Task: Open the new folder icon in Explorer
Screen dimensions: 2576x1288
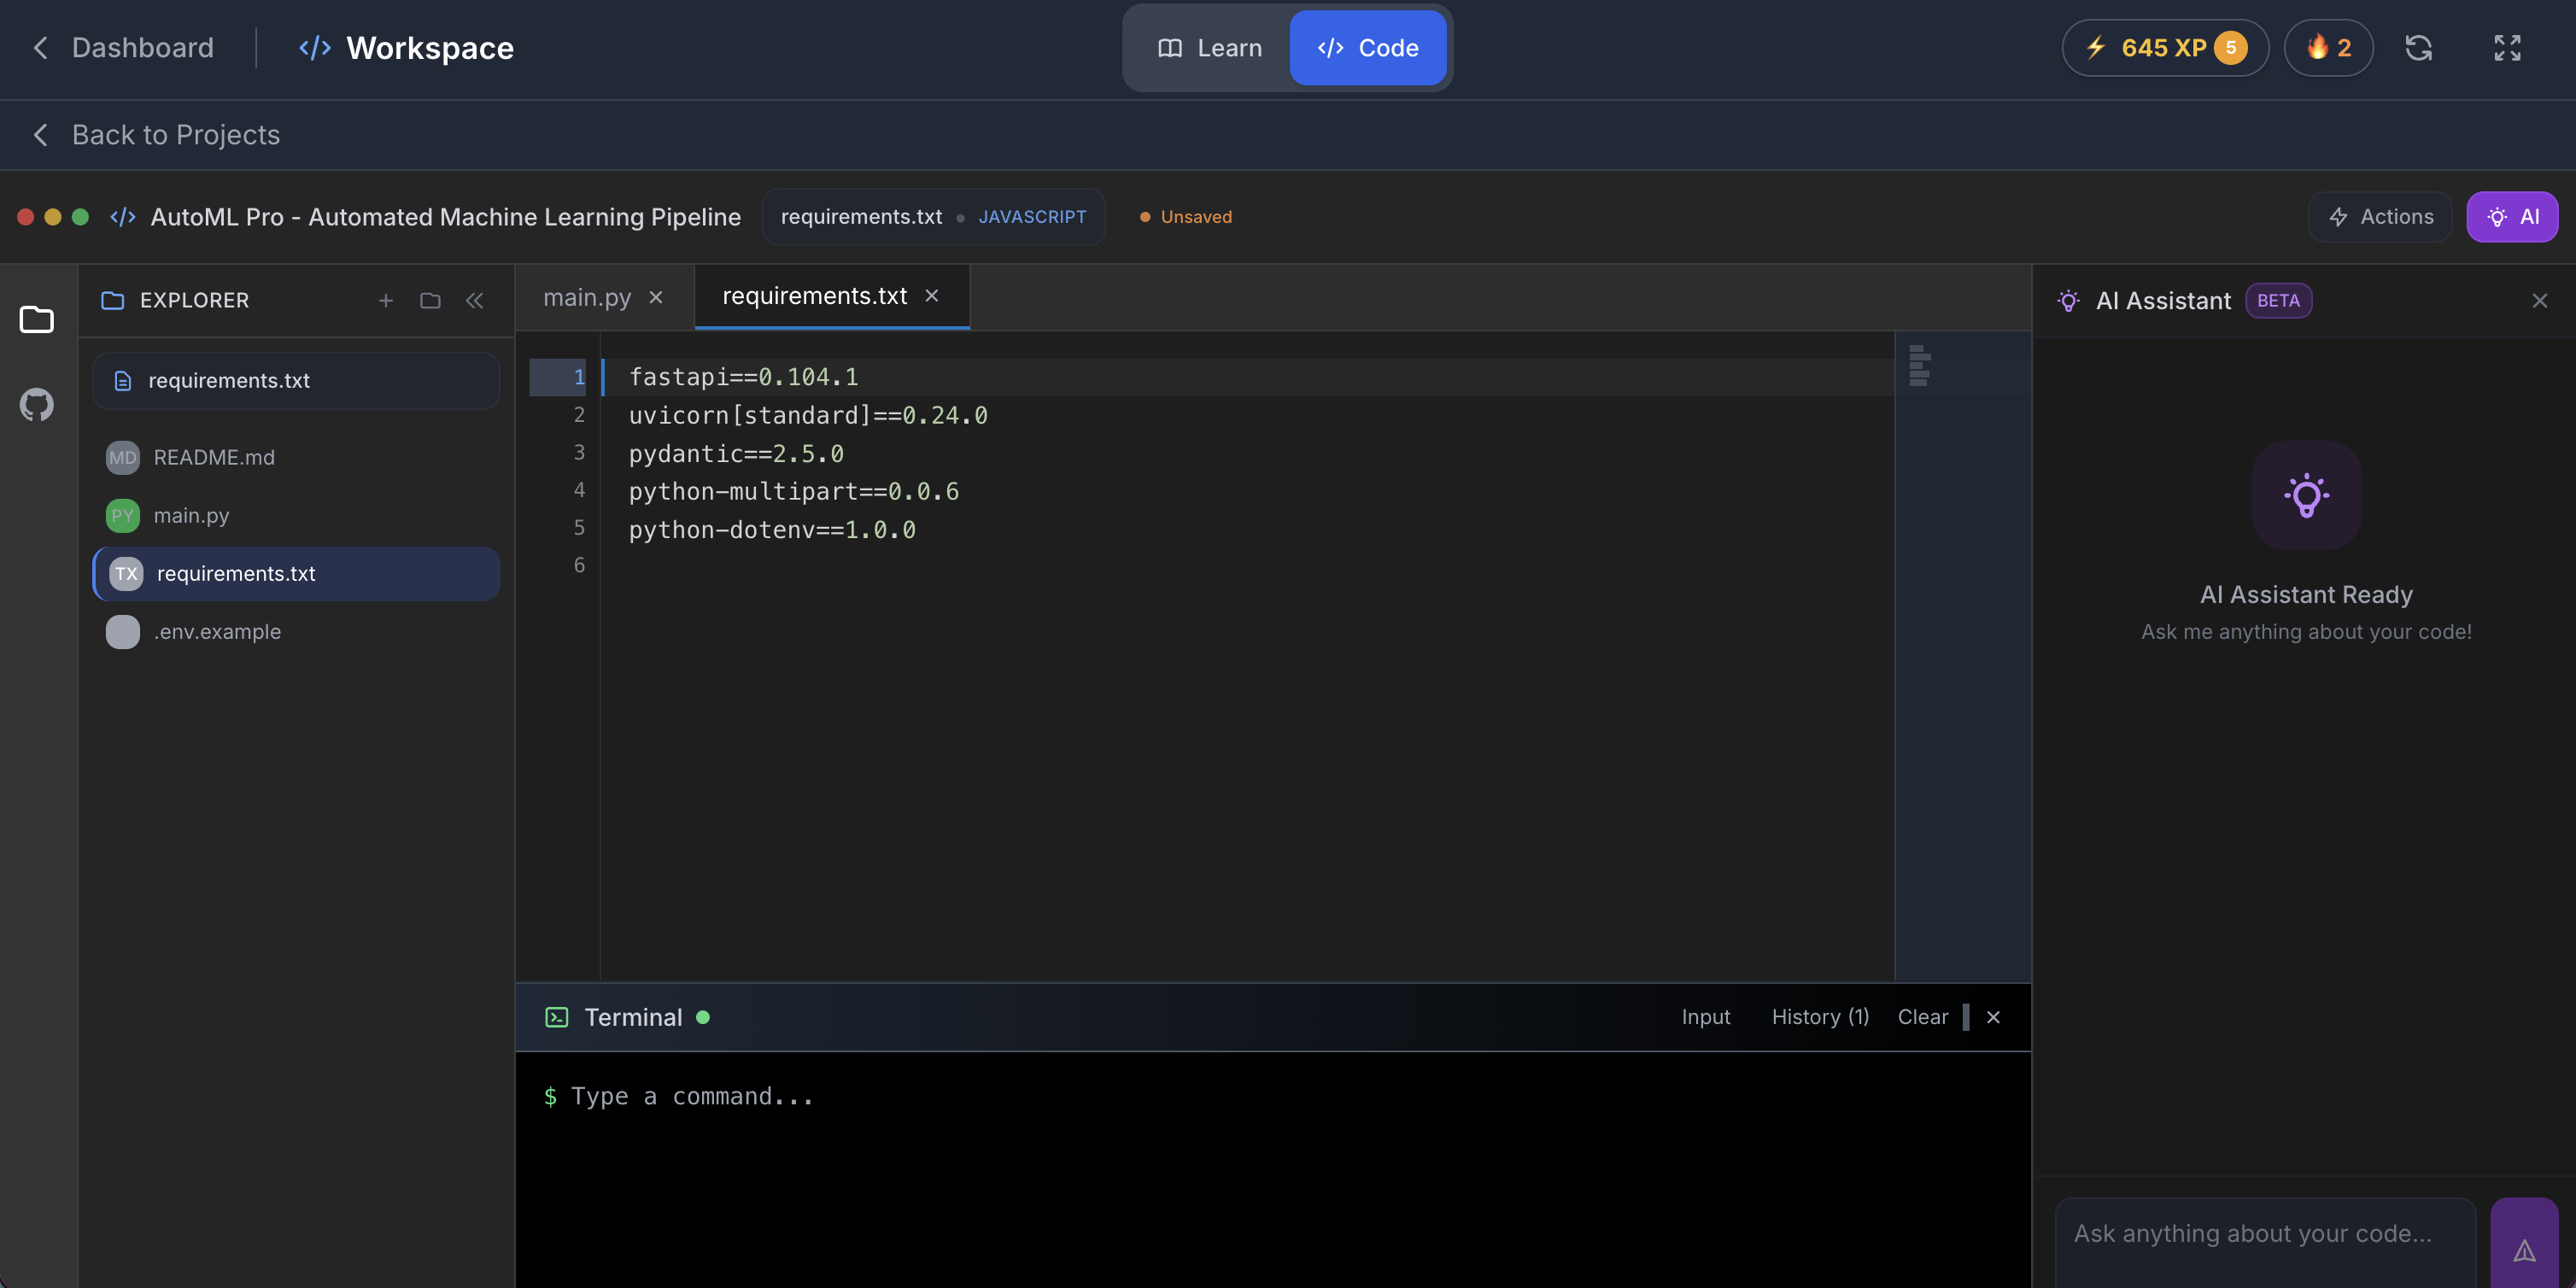Action: click(430, 300)
